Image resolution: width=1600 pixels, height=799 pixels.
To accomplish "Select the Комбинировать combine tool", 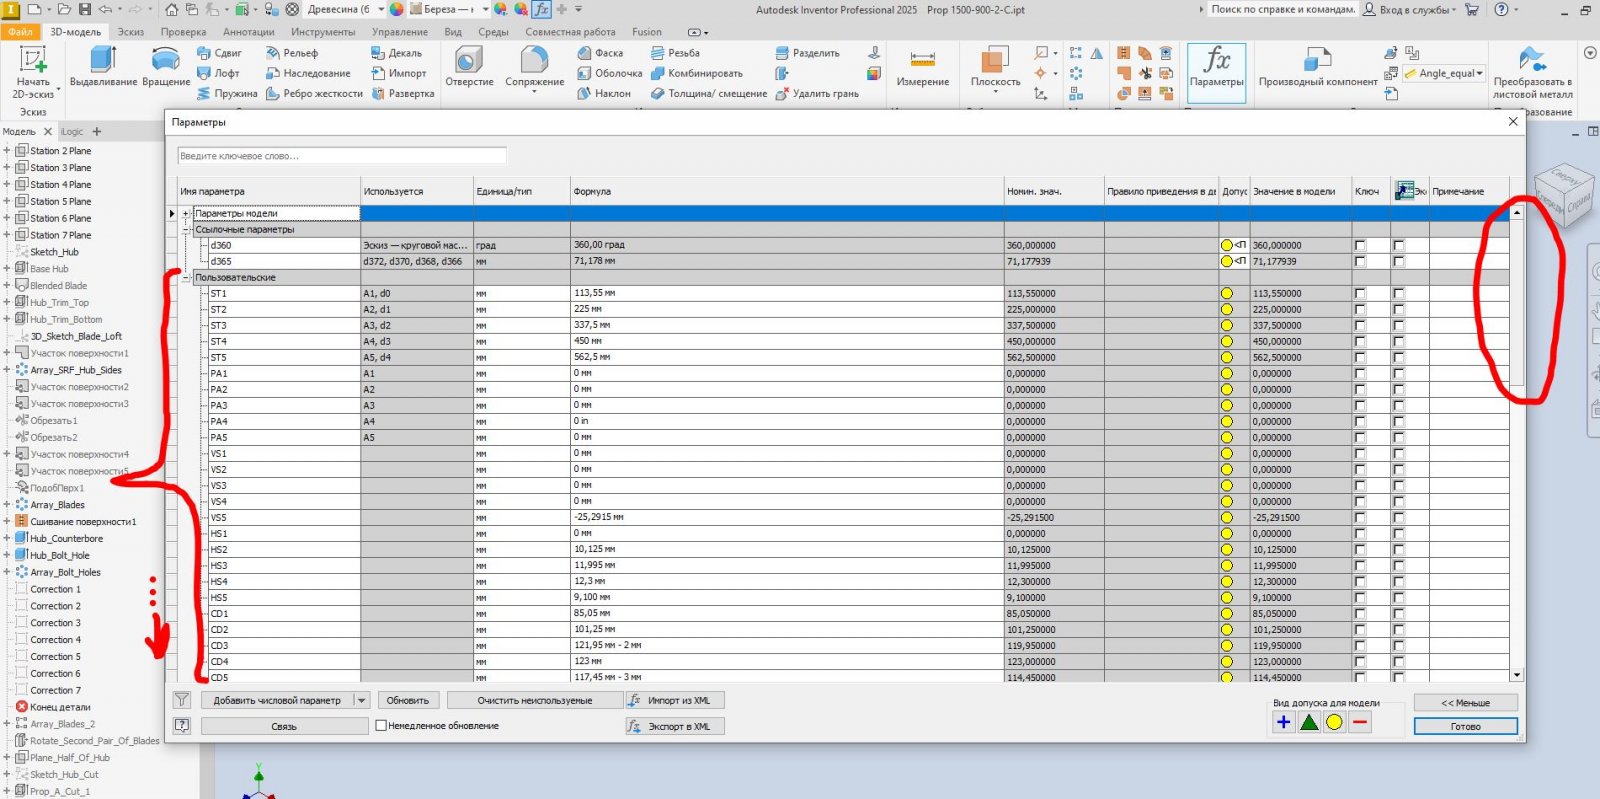I will pyautogui.click(x=697, y=73).
